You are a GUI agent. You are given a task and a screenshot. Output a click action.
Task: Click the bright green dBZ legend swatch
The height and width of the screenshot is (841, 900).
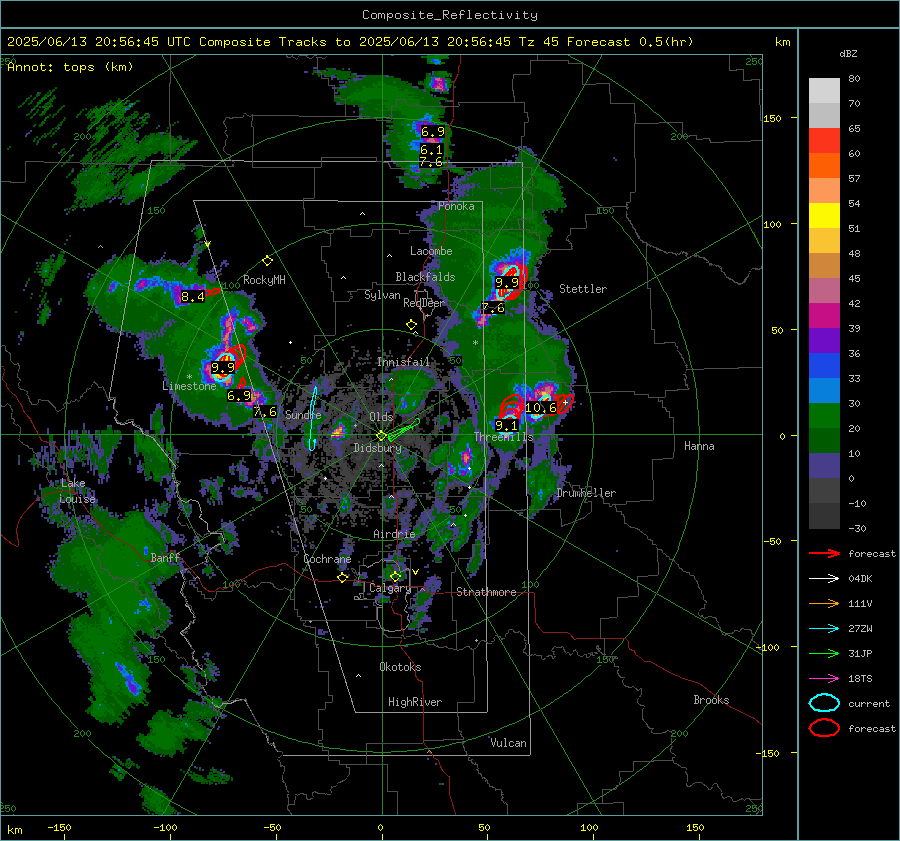click(x=824, y=416)
